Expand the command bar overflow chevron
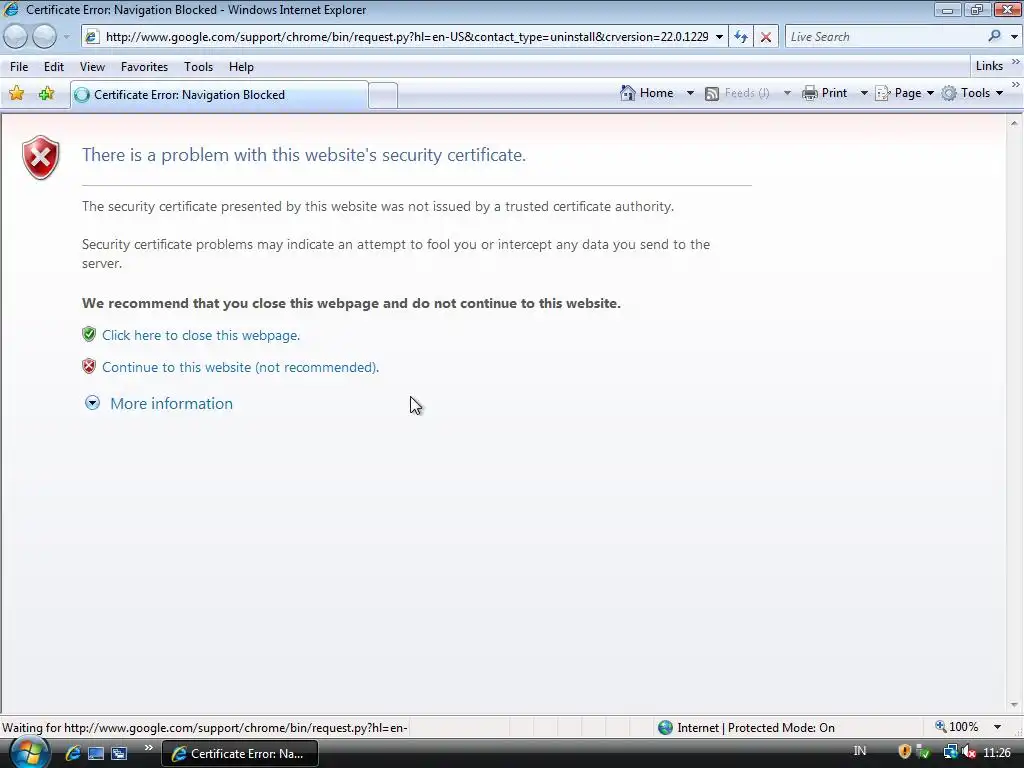The image size is (1024, 768). [1016, 85]
